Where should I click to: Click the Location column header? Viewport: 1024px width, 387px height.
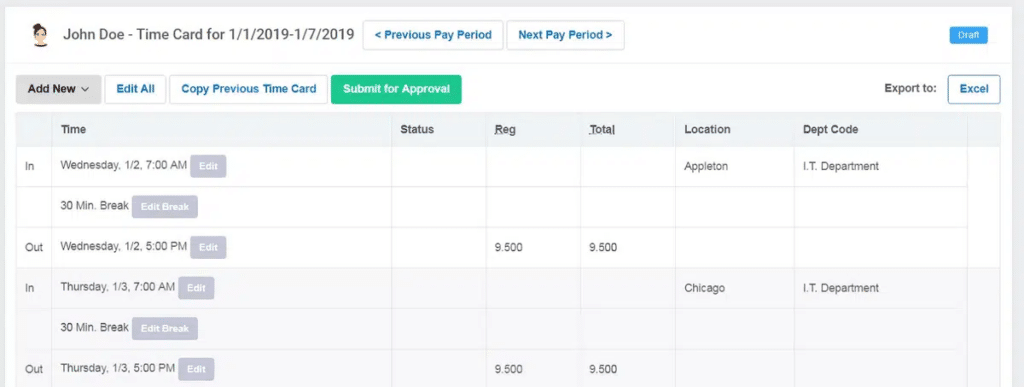tap(707, 129)
